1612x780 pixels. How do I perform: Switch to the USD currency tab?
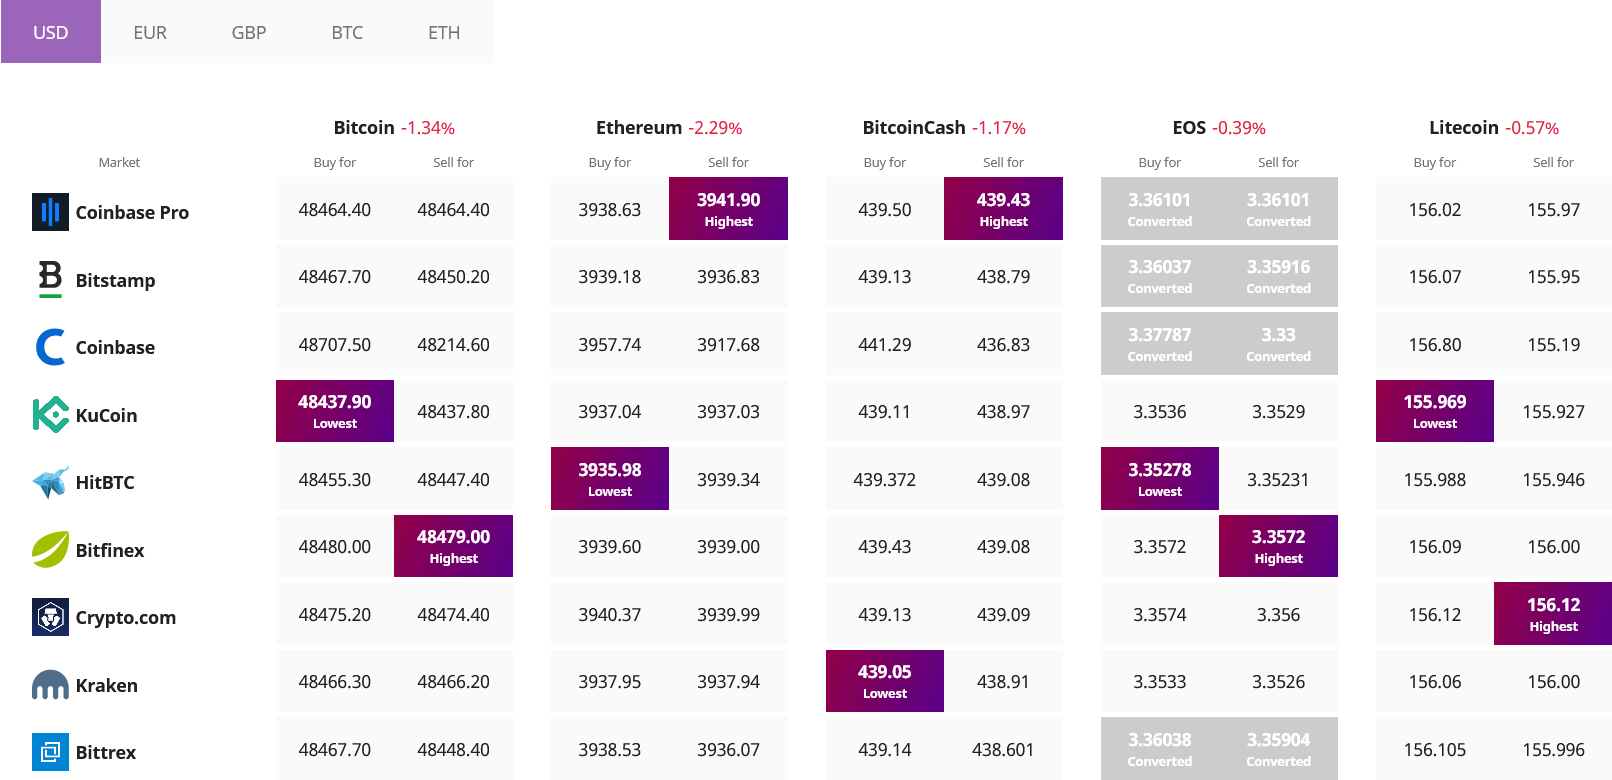click(x=51, y=32)
